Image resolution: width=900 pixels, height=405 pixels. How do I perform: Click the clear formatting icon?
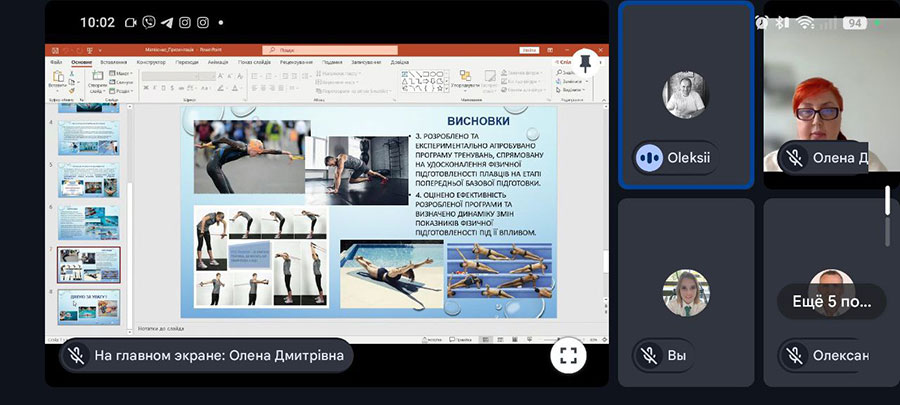(240, 76)
